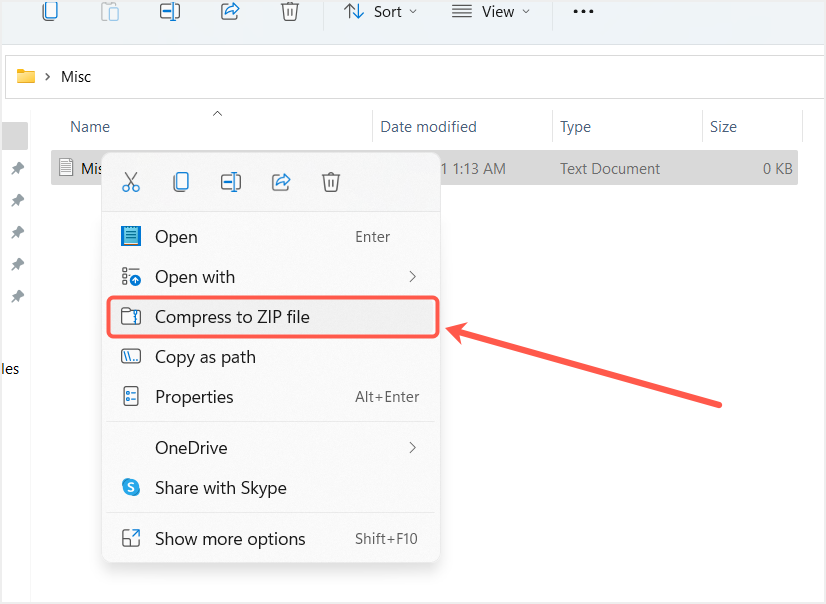
Task: Sort by the Date modified column header
Action: click(x=428, y=127)
